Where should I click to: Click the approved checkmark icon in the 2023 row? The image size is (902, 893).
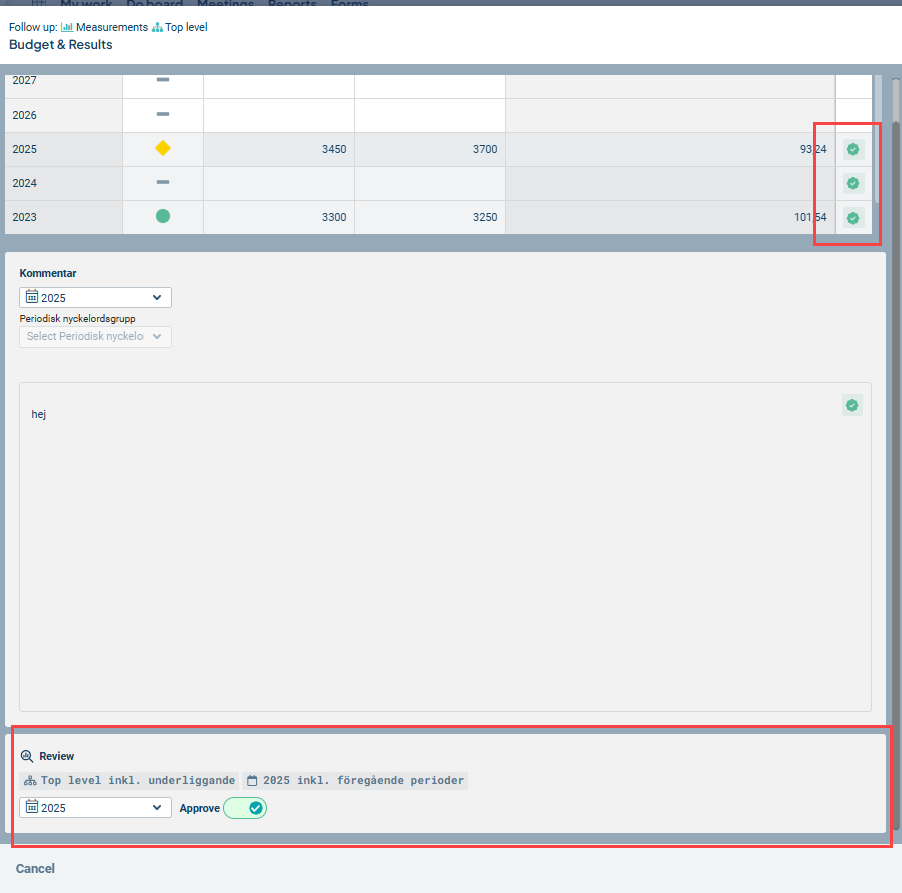(x=852, y=217)
